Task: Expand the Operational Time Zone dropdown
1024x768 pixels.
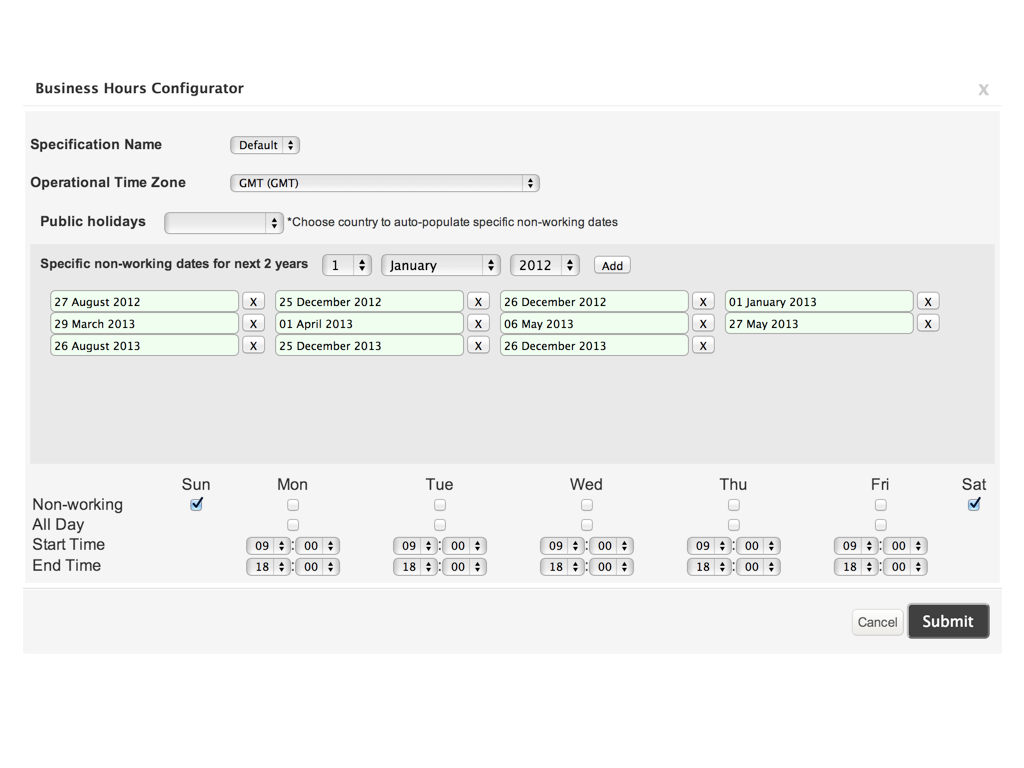Action: coord(385,183)
